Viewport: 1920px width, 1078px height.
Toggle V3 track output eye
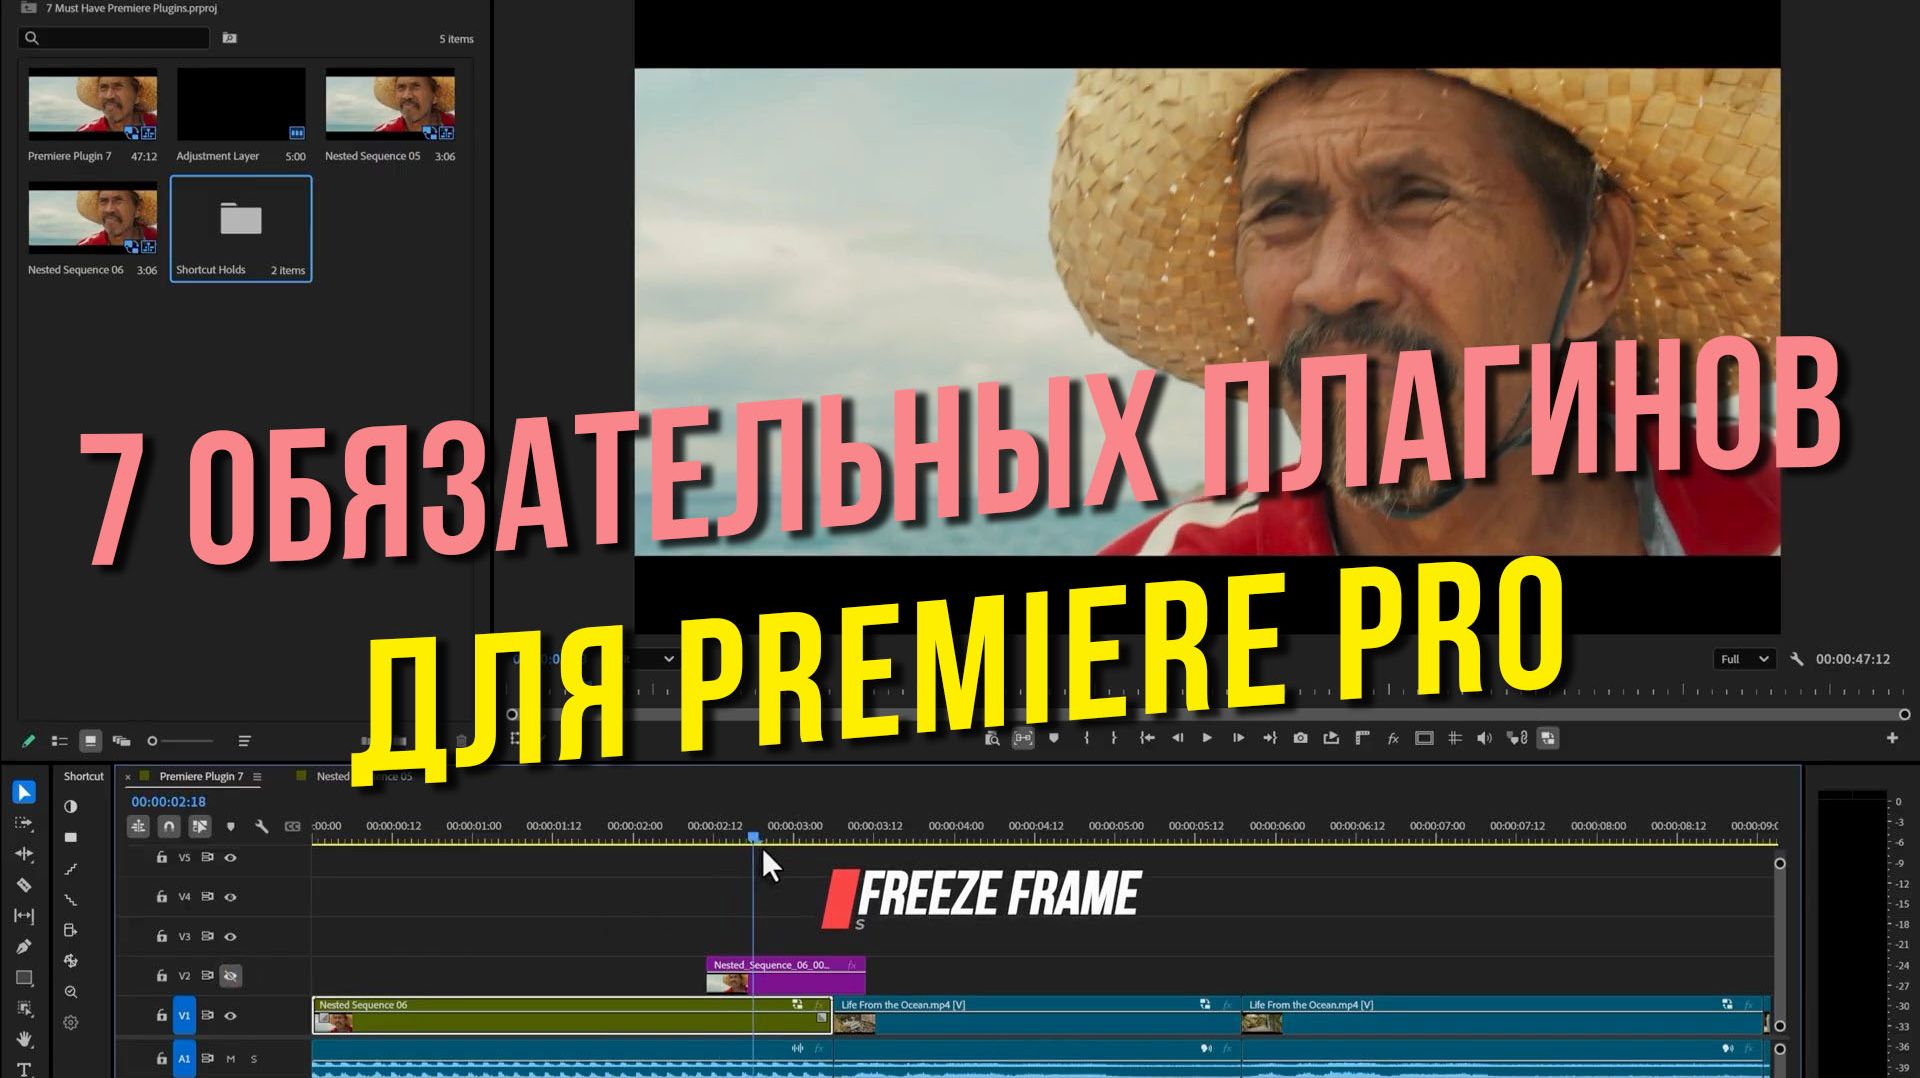231,937
